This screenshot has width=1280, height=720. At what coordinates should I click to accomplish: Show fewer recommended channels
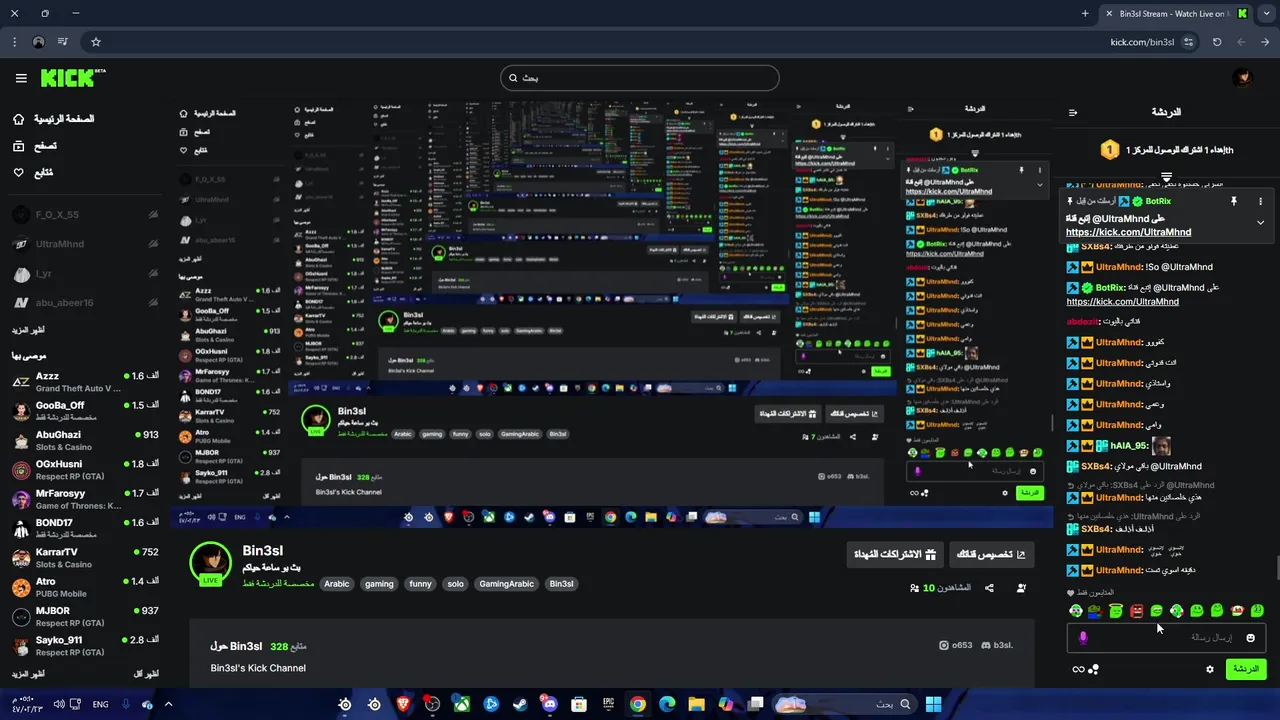(147, 674)
